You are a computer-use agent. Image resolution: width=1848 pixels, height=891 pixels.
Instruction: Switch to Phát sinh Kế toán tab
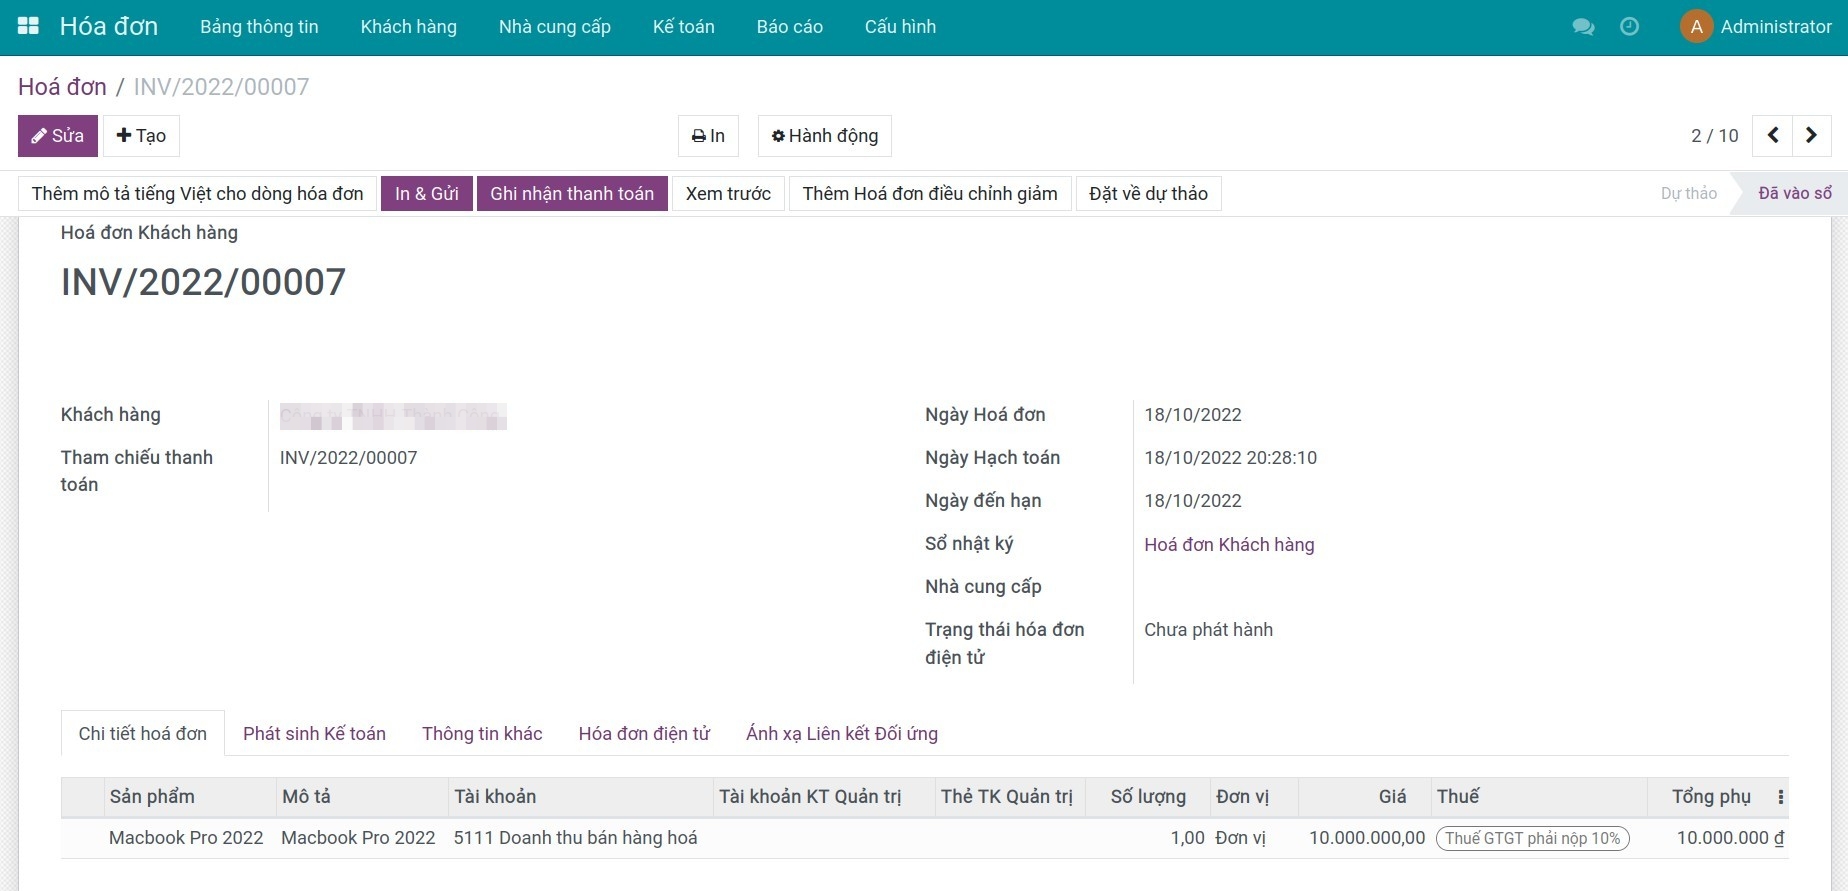click(x=314, y=734)
